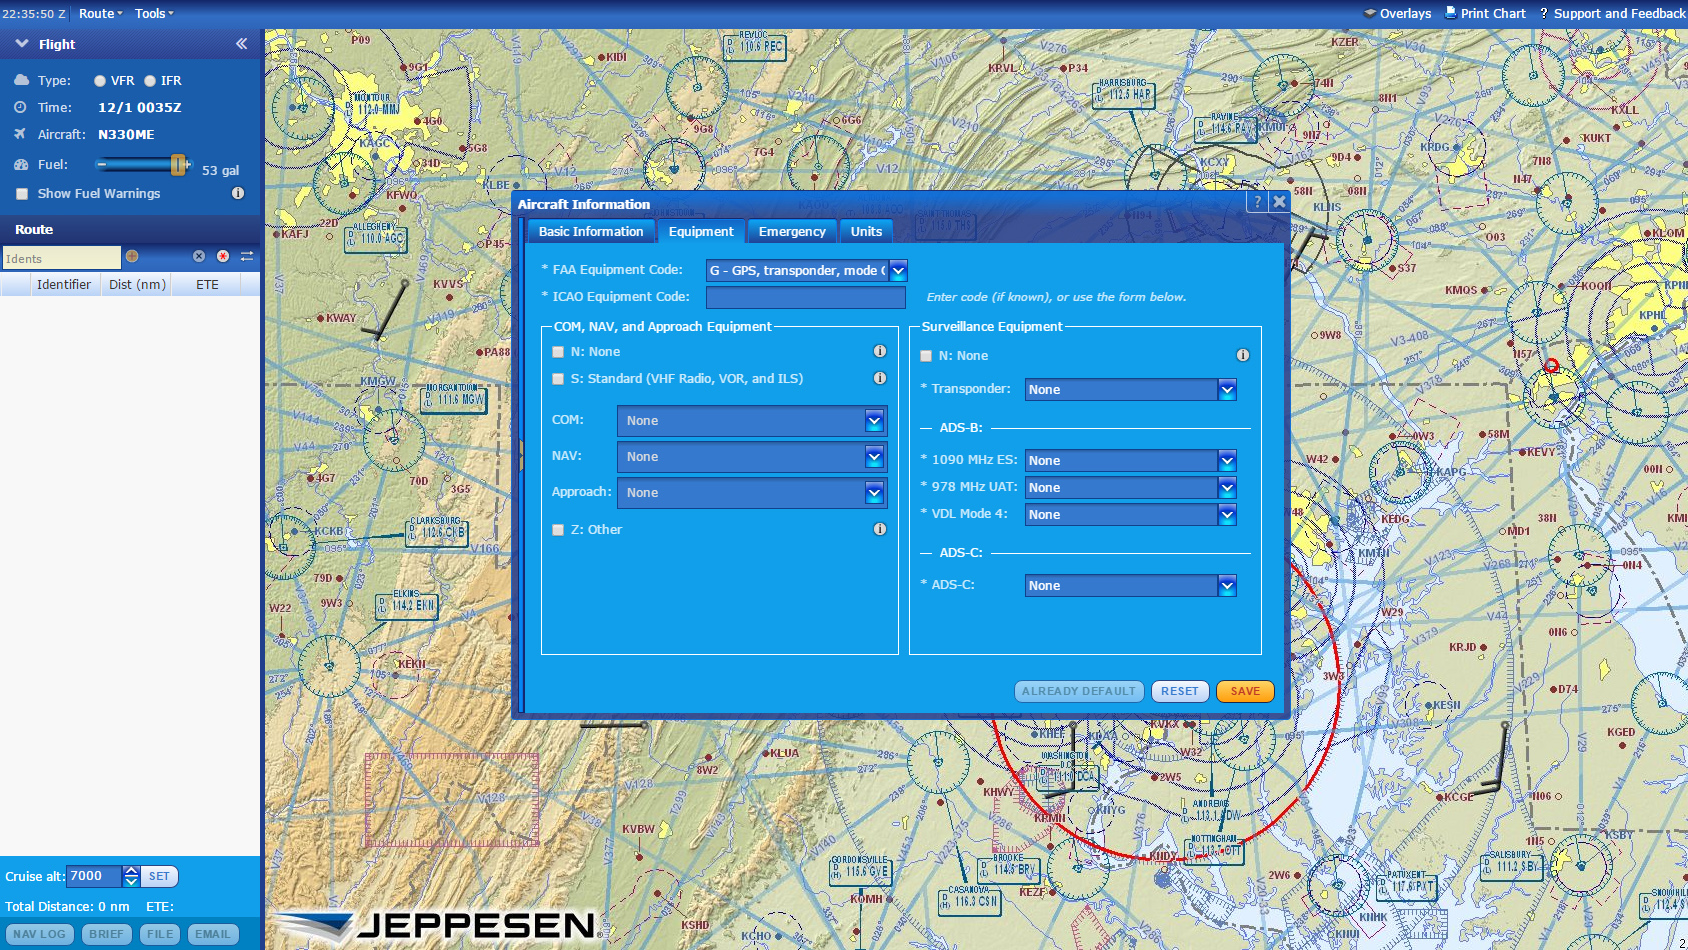Click the info icon beside Show Fuel Warnings
1688x950 pixels.
pos(237,193)
